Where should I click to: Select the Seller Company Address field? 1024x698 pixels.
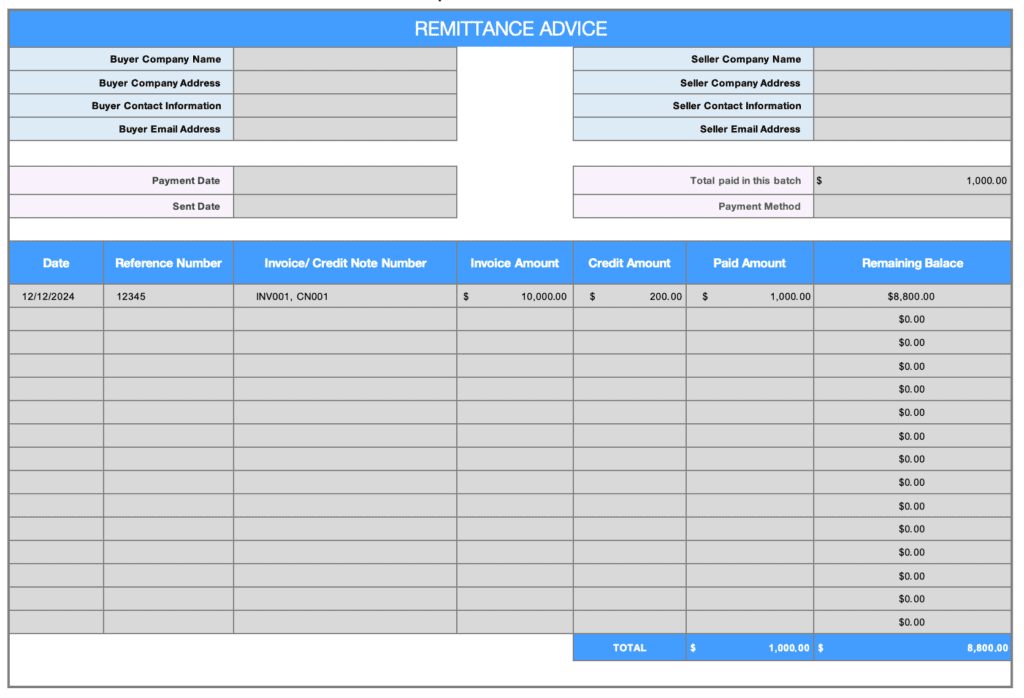point(912,83)
